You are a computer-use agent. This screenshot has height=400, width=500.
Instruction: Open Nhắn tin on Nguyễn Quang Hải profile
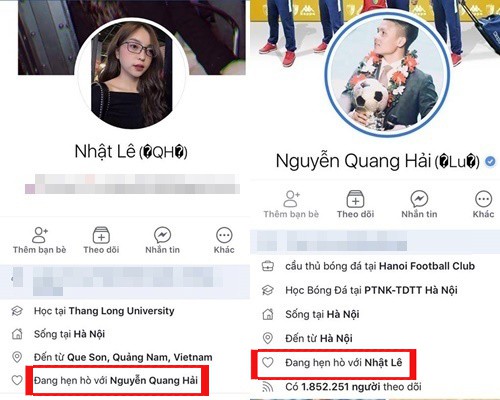click(x=419, y=204)
